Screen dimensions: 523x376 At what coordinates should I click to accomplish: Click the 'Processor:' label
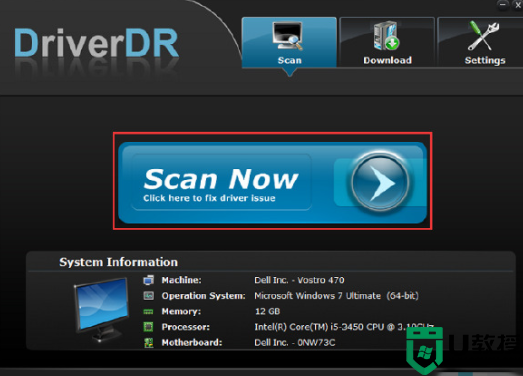(186, 327)
